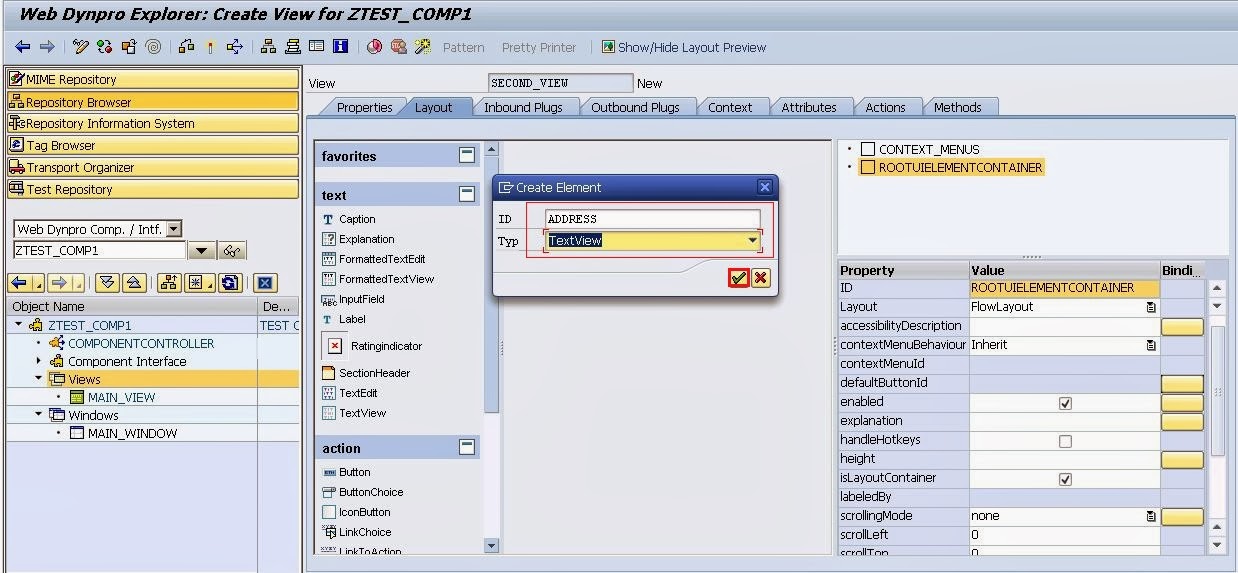Screen dimensions: 1238x573
Task: Open history dropdown next to ZTEST_COMP1 field
Action: [202, 251]
